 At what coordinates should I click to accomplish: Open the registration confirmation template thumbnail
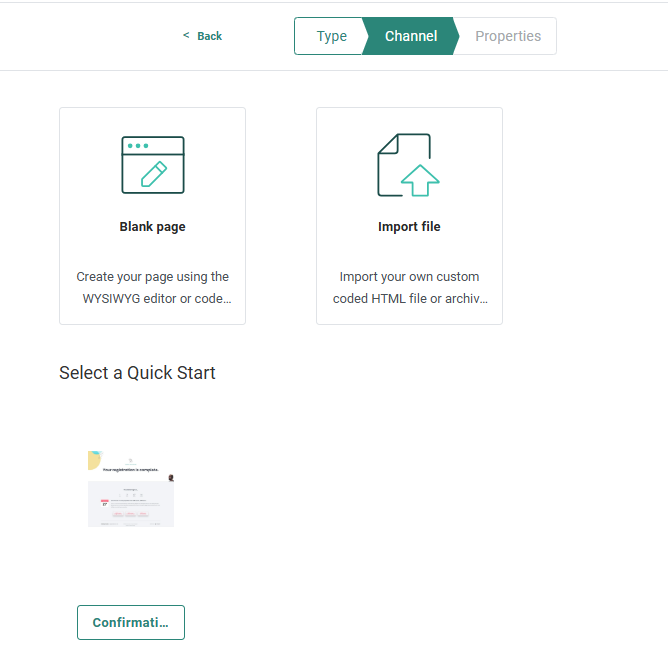tap(131, 489)
